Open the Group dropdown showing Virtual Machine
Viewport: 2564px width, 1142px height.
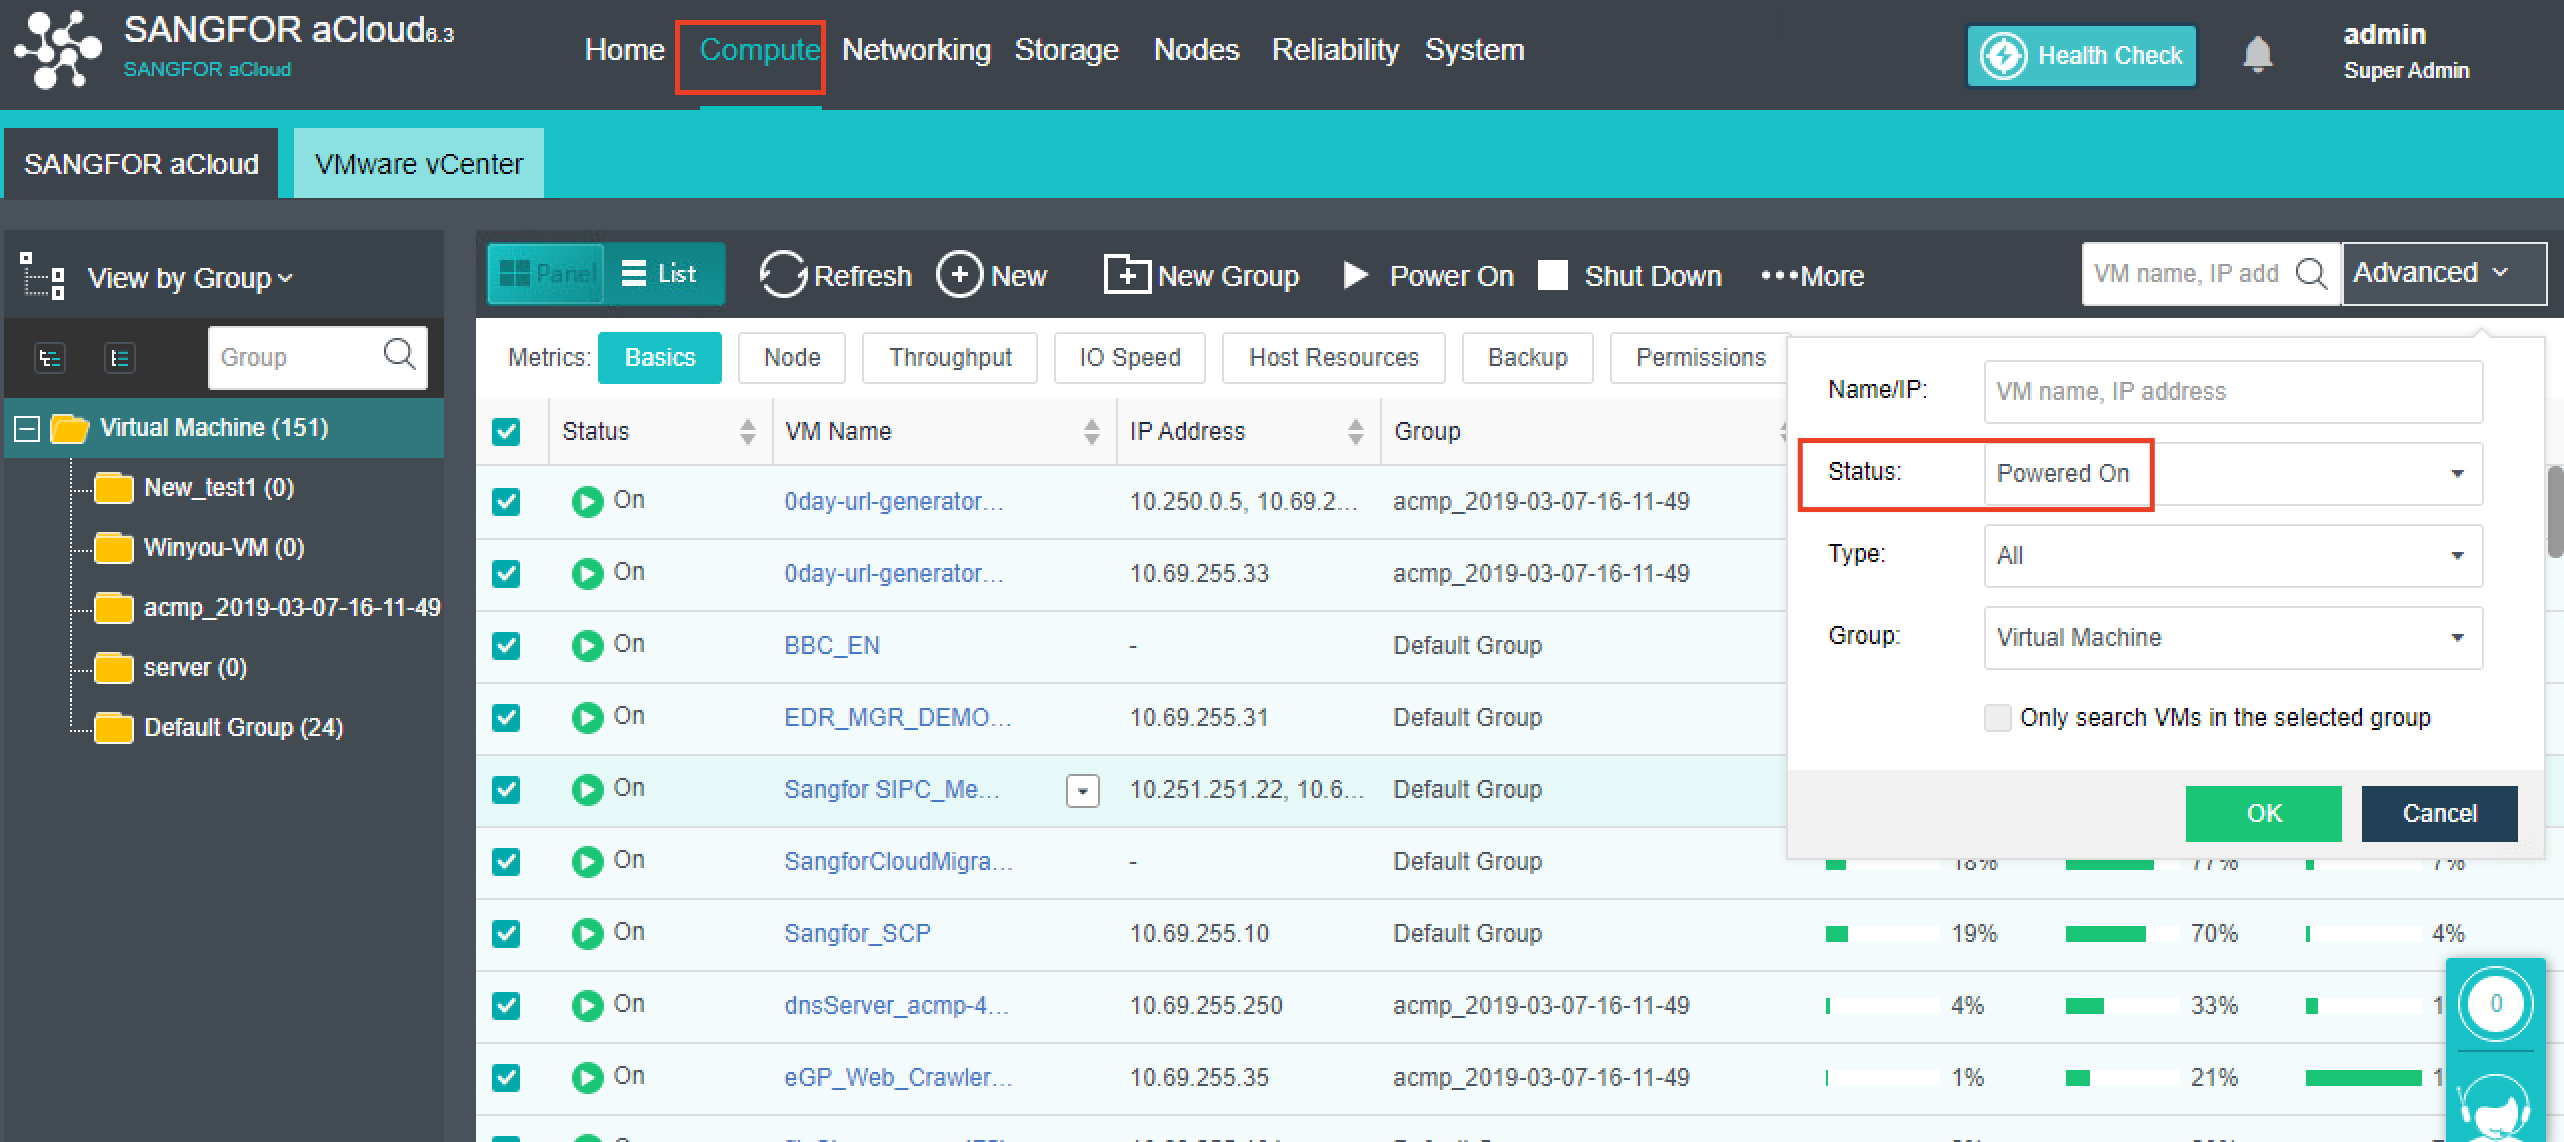2233,637
